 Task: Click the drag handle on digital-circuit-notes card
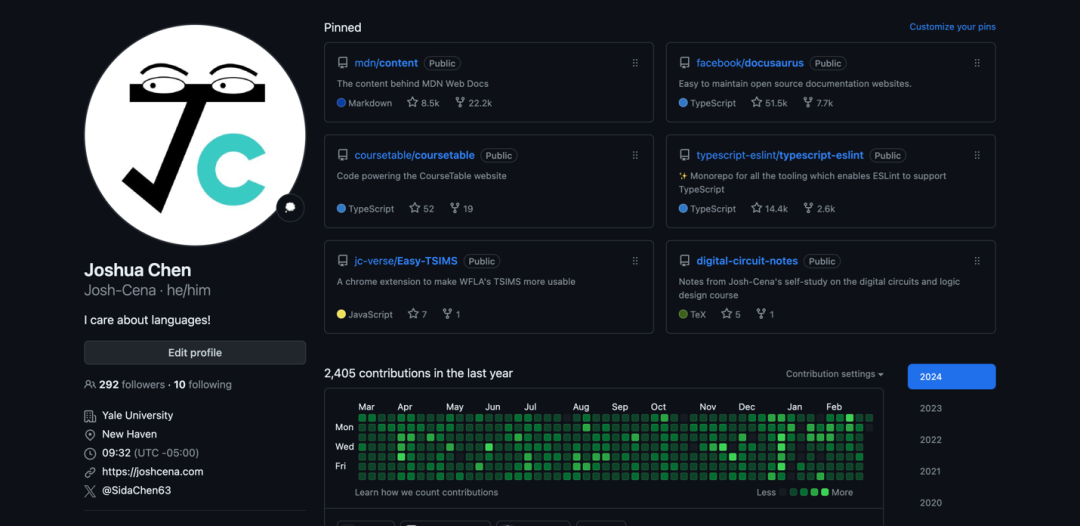point(977,261)
